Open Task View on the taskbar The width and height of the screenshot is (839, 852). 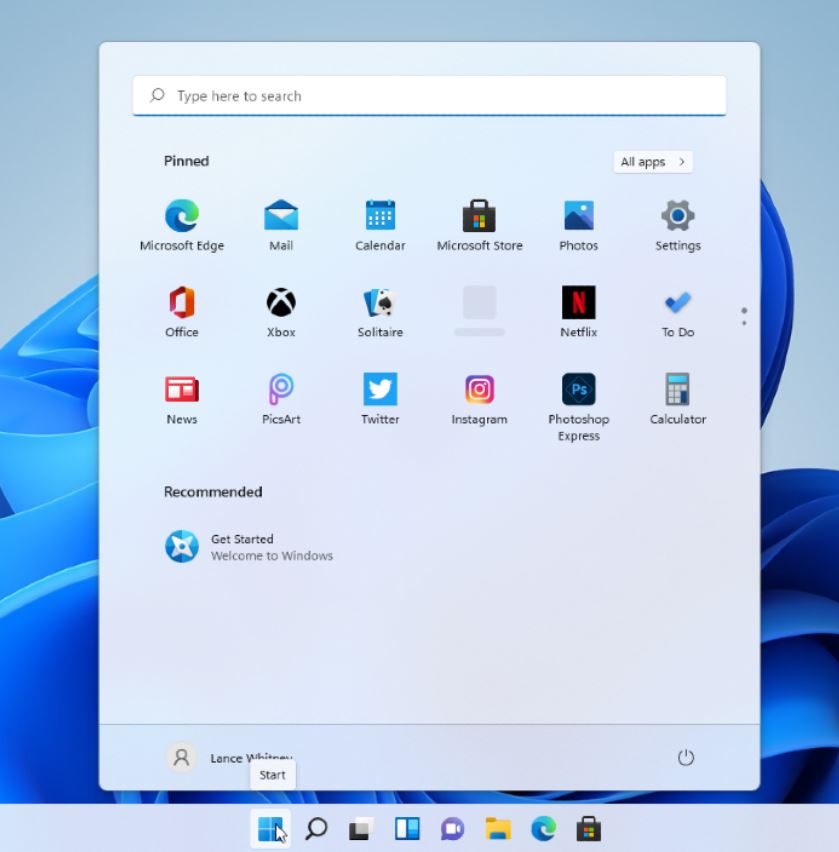click(x=361, y=829)
